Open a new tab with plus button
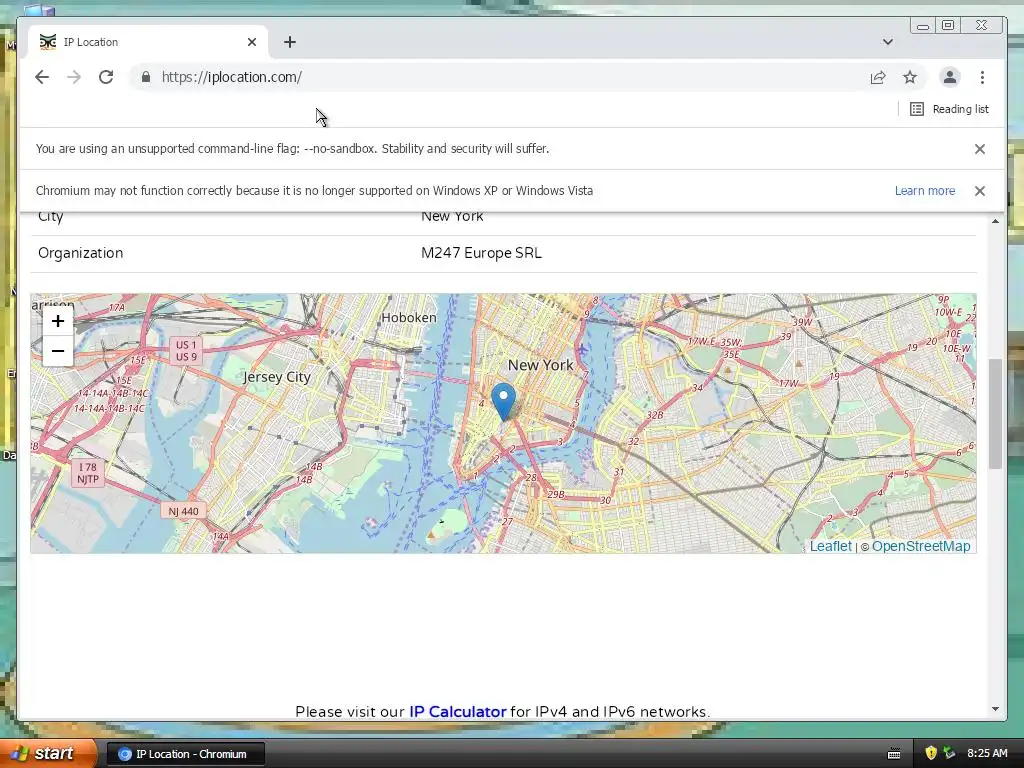Image resolution: width=1024 pixels, height=768 pixels. [290, 42]
